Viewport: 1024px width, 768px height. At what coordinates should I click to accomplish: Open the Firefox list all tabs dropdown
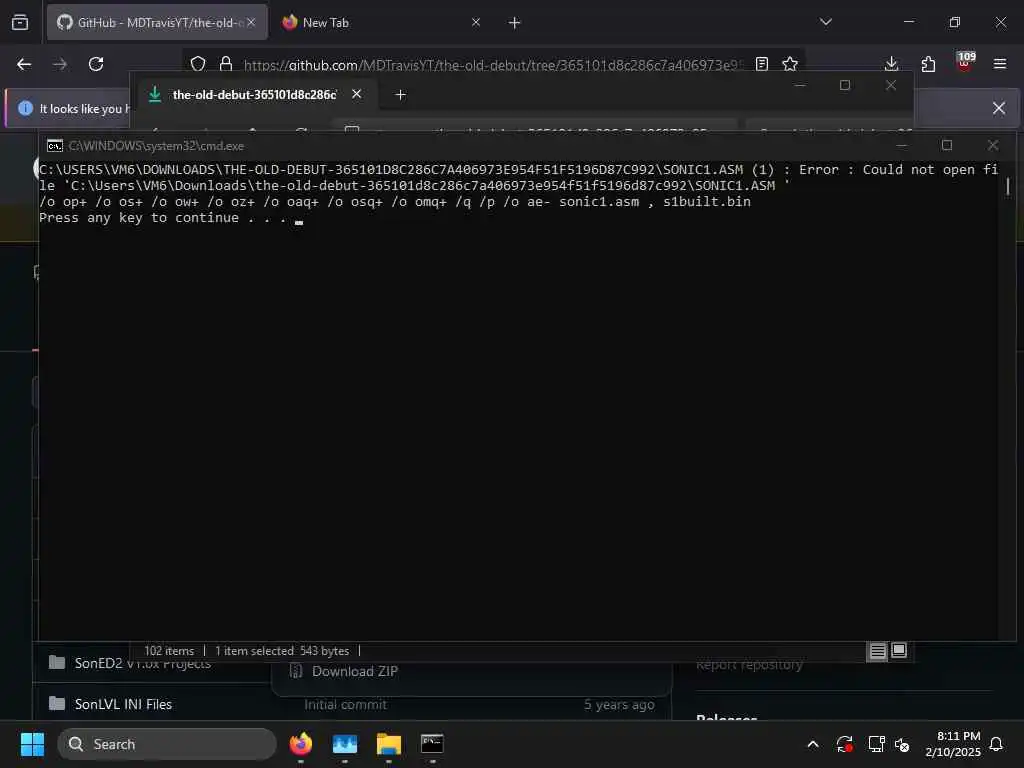825,22
